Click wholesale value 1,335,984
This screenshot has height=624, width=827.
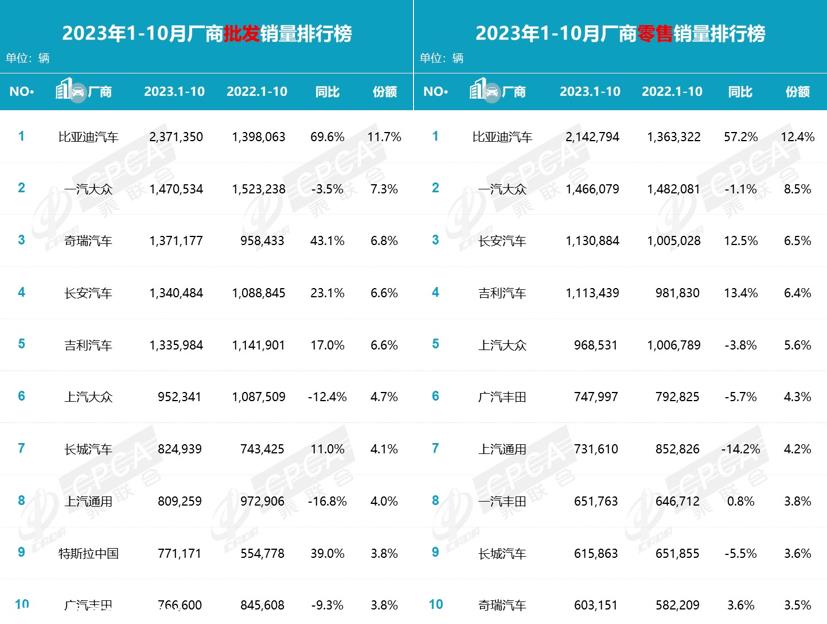pyautogui.click(x=176, y=345)
